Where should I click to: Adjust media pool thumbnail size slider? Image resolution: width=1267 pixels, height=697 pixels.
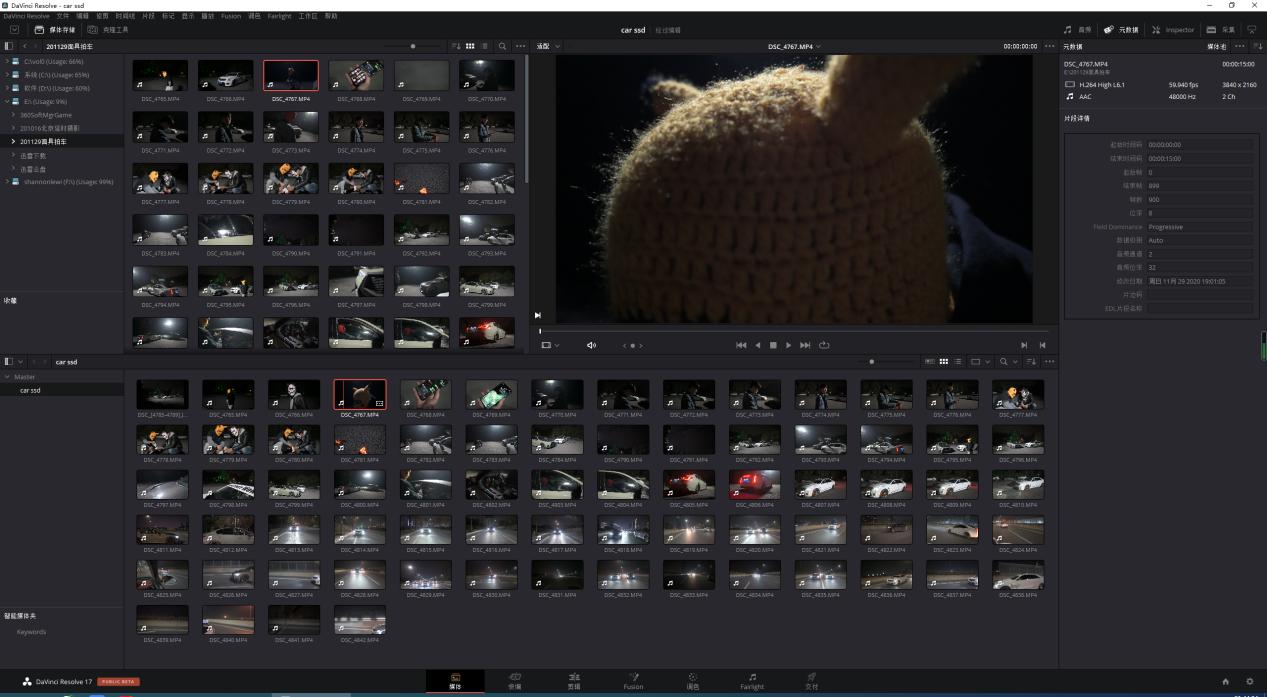(872, 361)
